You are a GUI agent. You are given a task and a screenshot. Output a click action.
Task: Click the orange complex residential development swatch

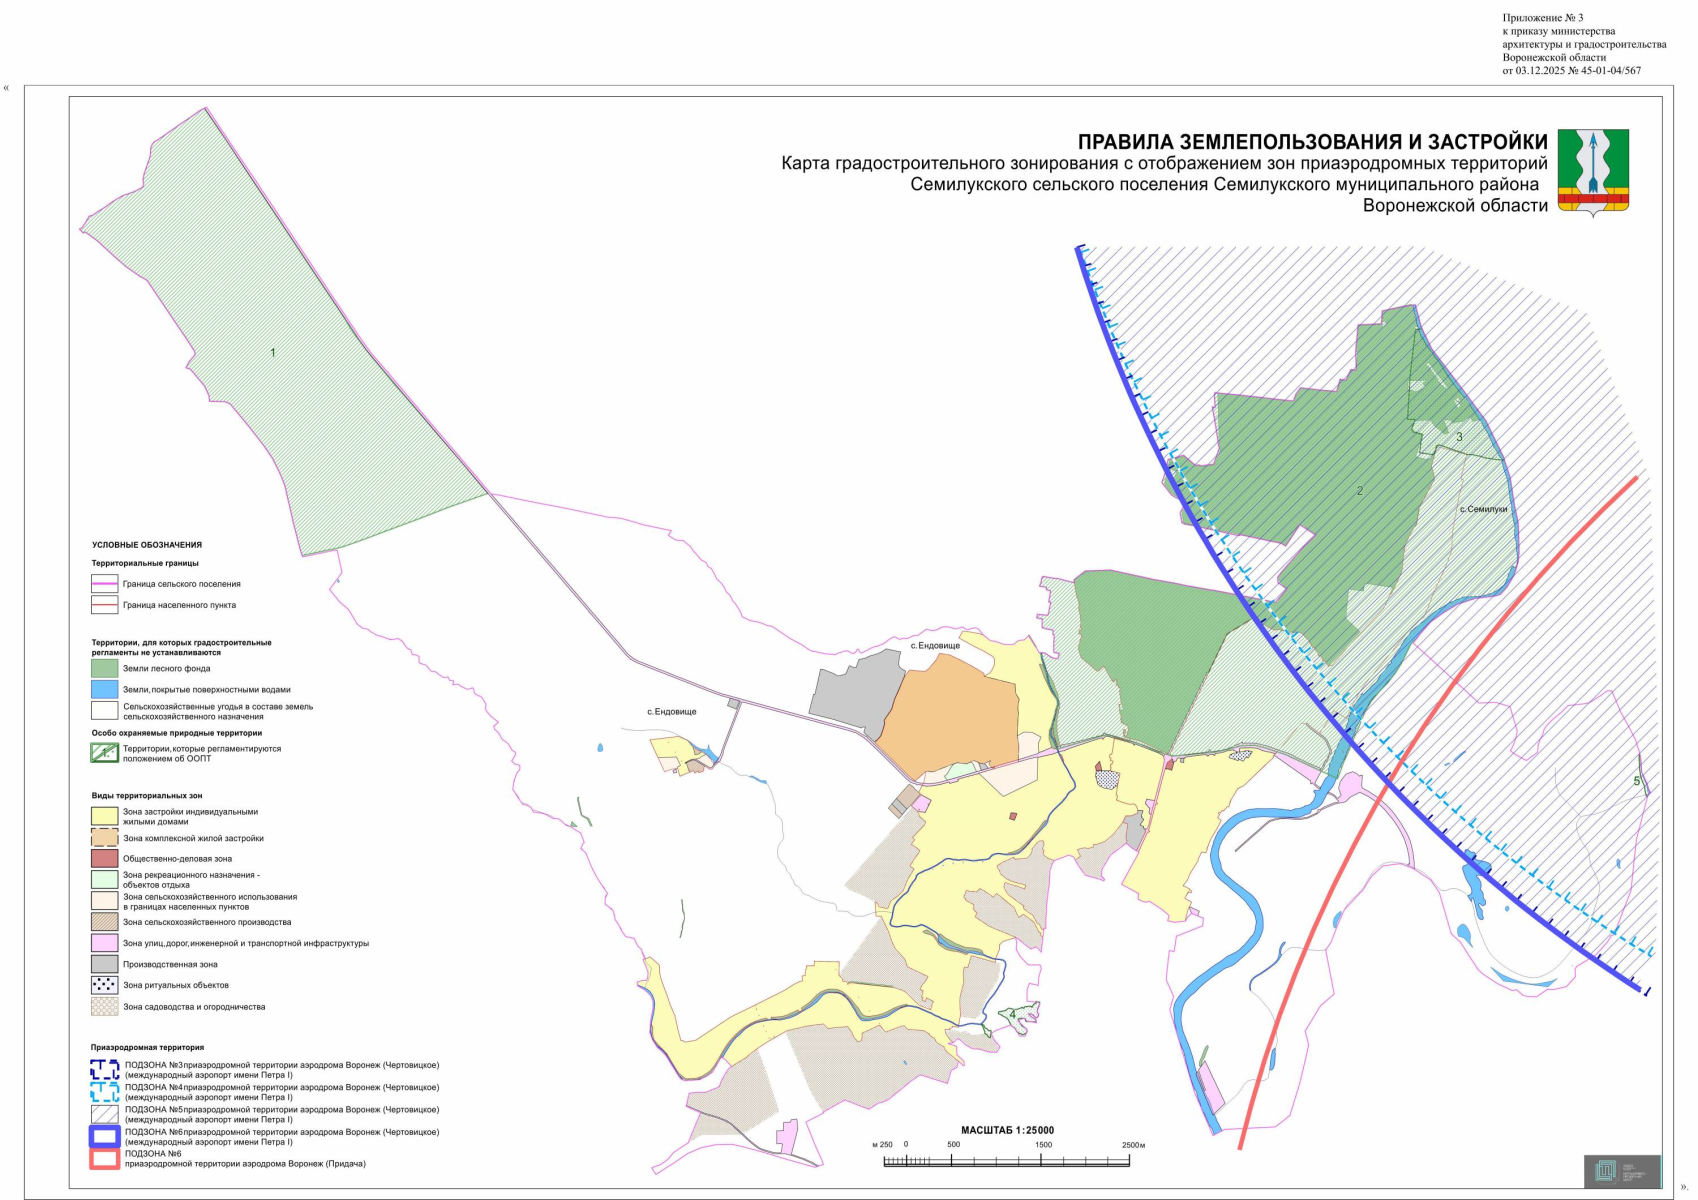pyautogui.click(x=104, y=838)
